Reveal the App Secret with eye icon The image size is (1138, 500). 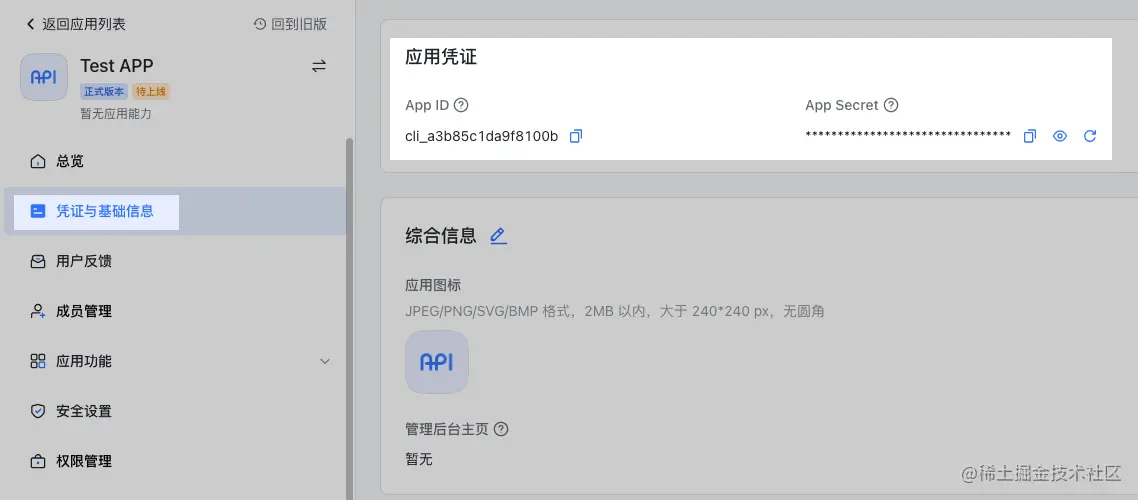point(1060,136)
